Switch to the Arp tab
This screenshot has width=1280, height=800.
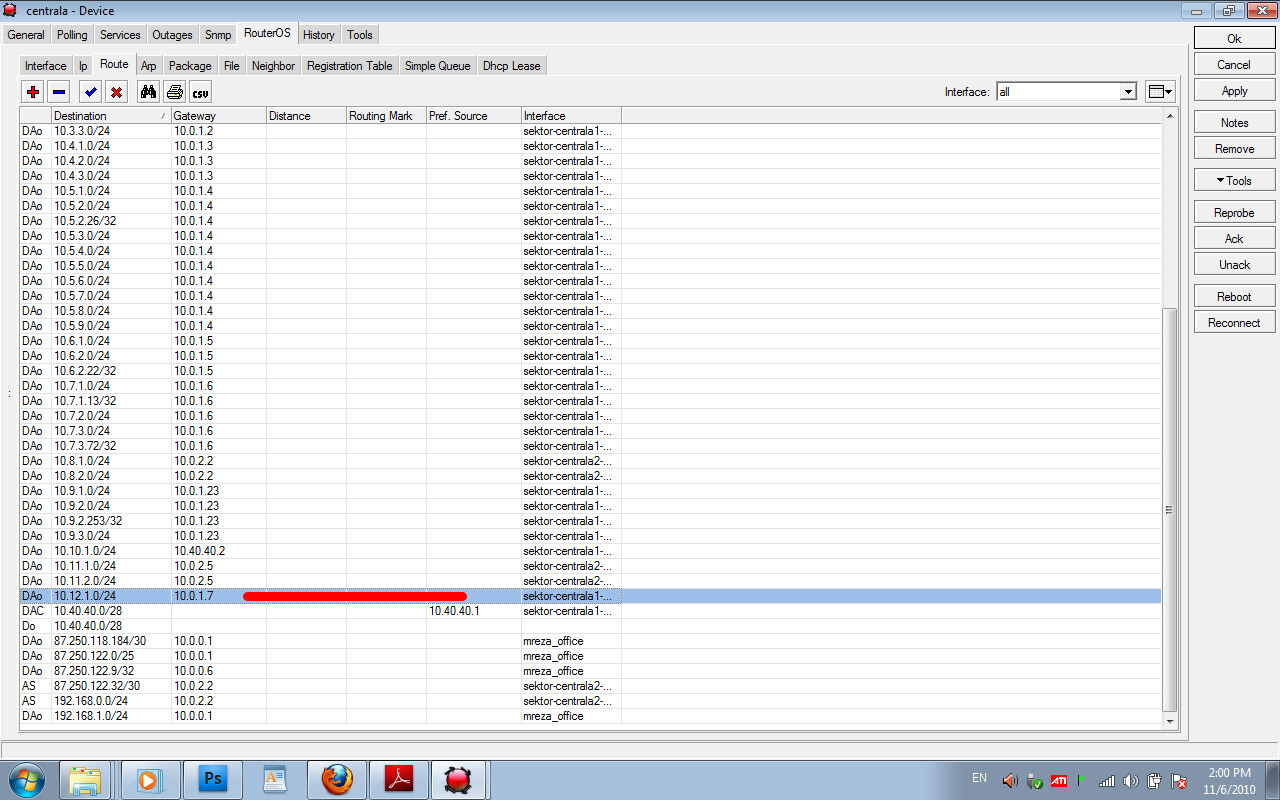[148, 65]
